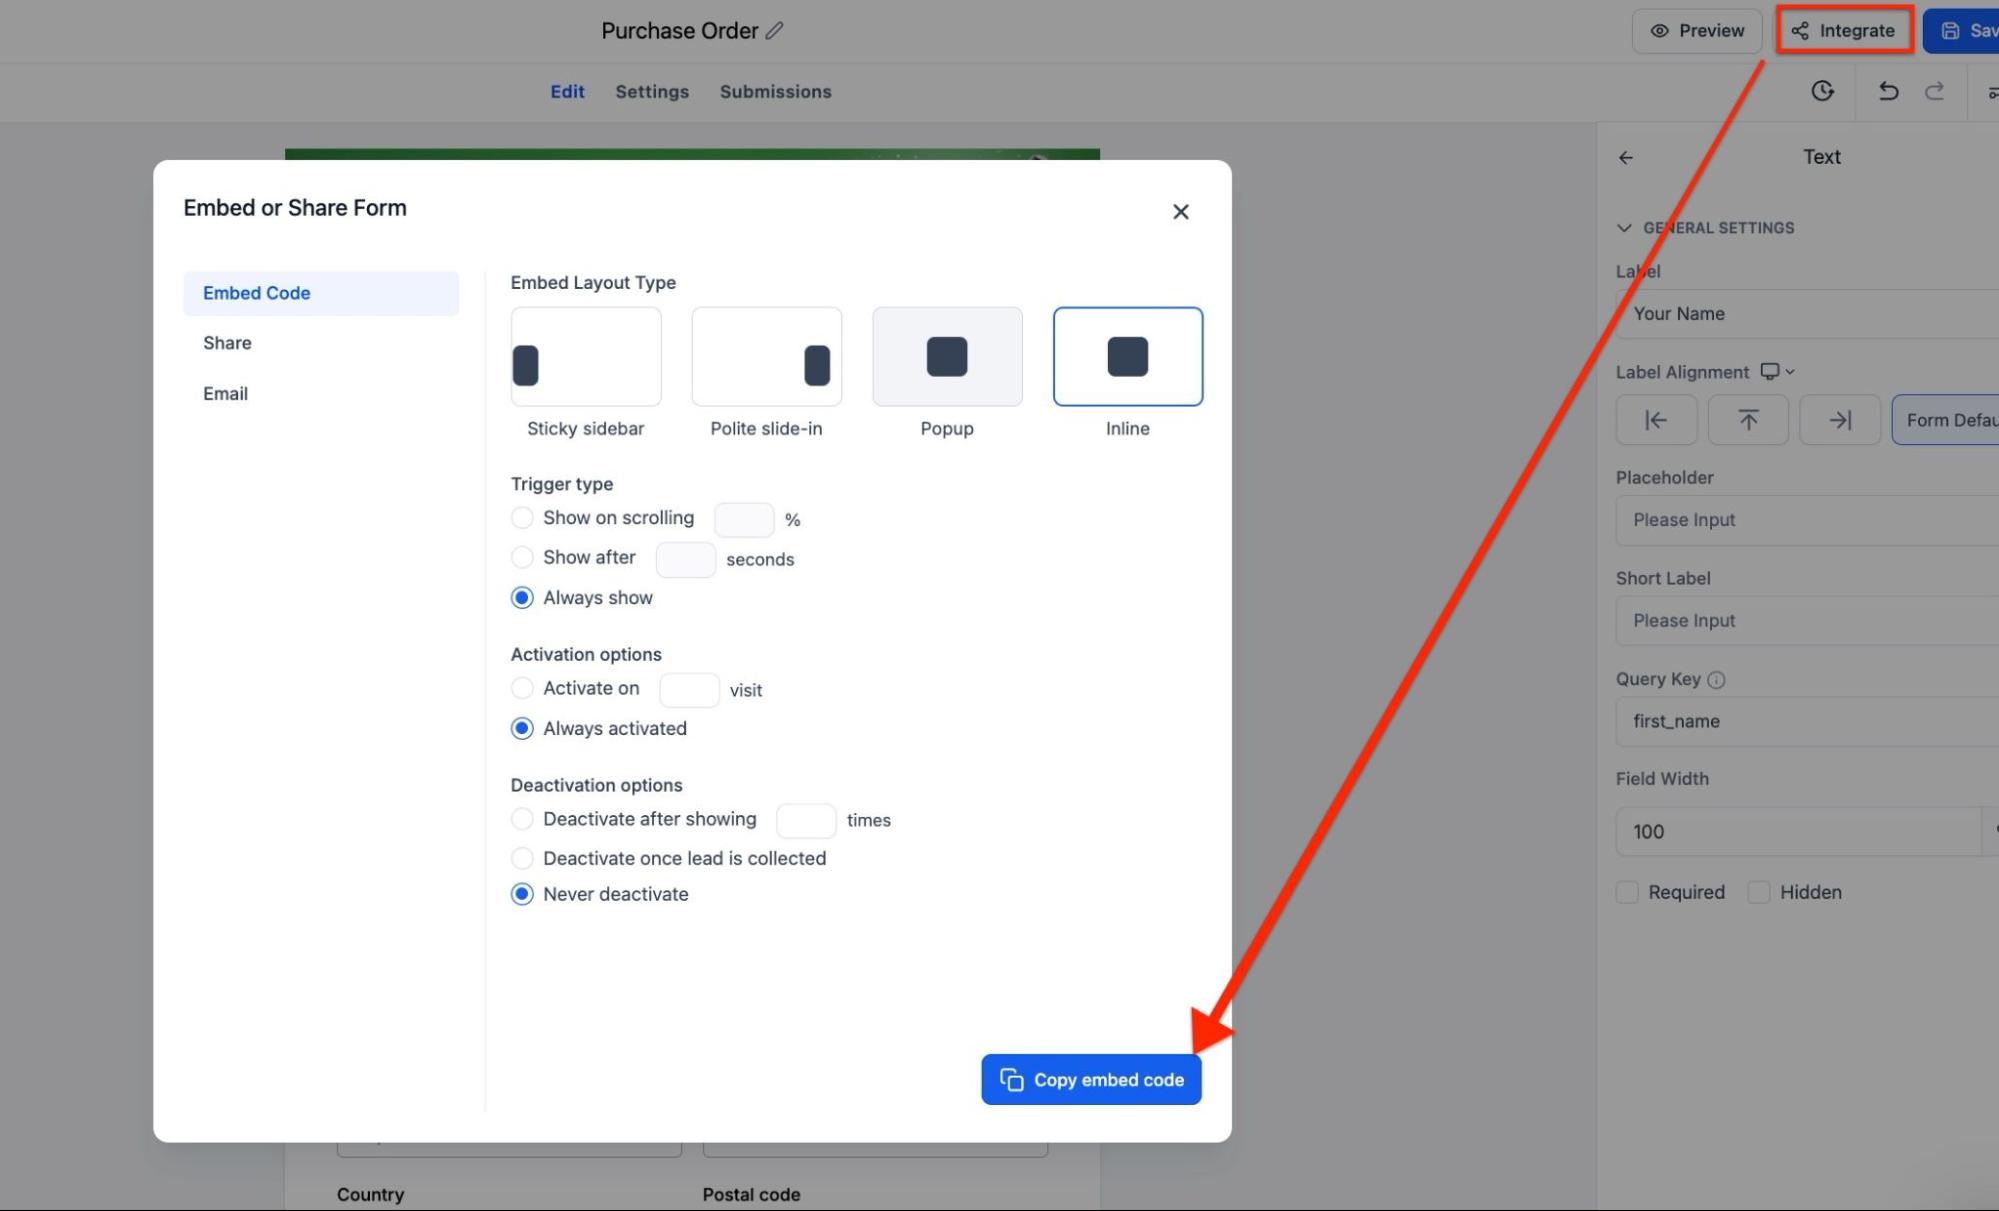The image size is (1999, 1211).
Task: Collapse the General Settings section
Action: click(1624, 228)
